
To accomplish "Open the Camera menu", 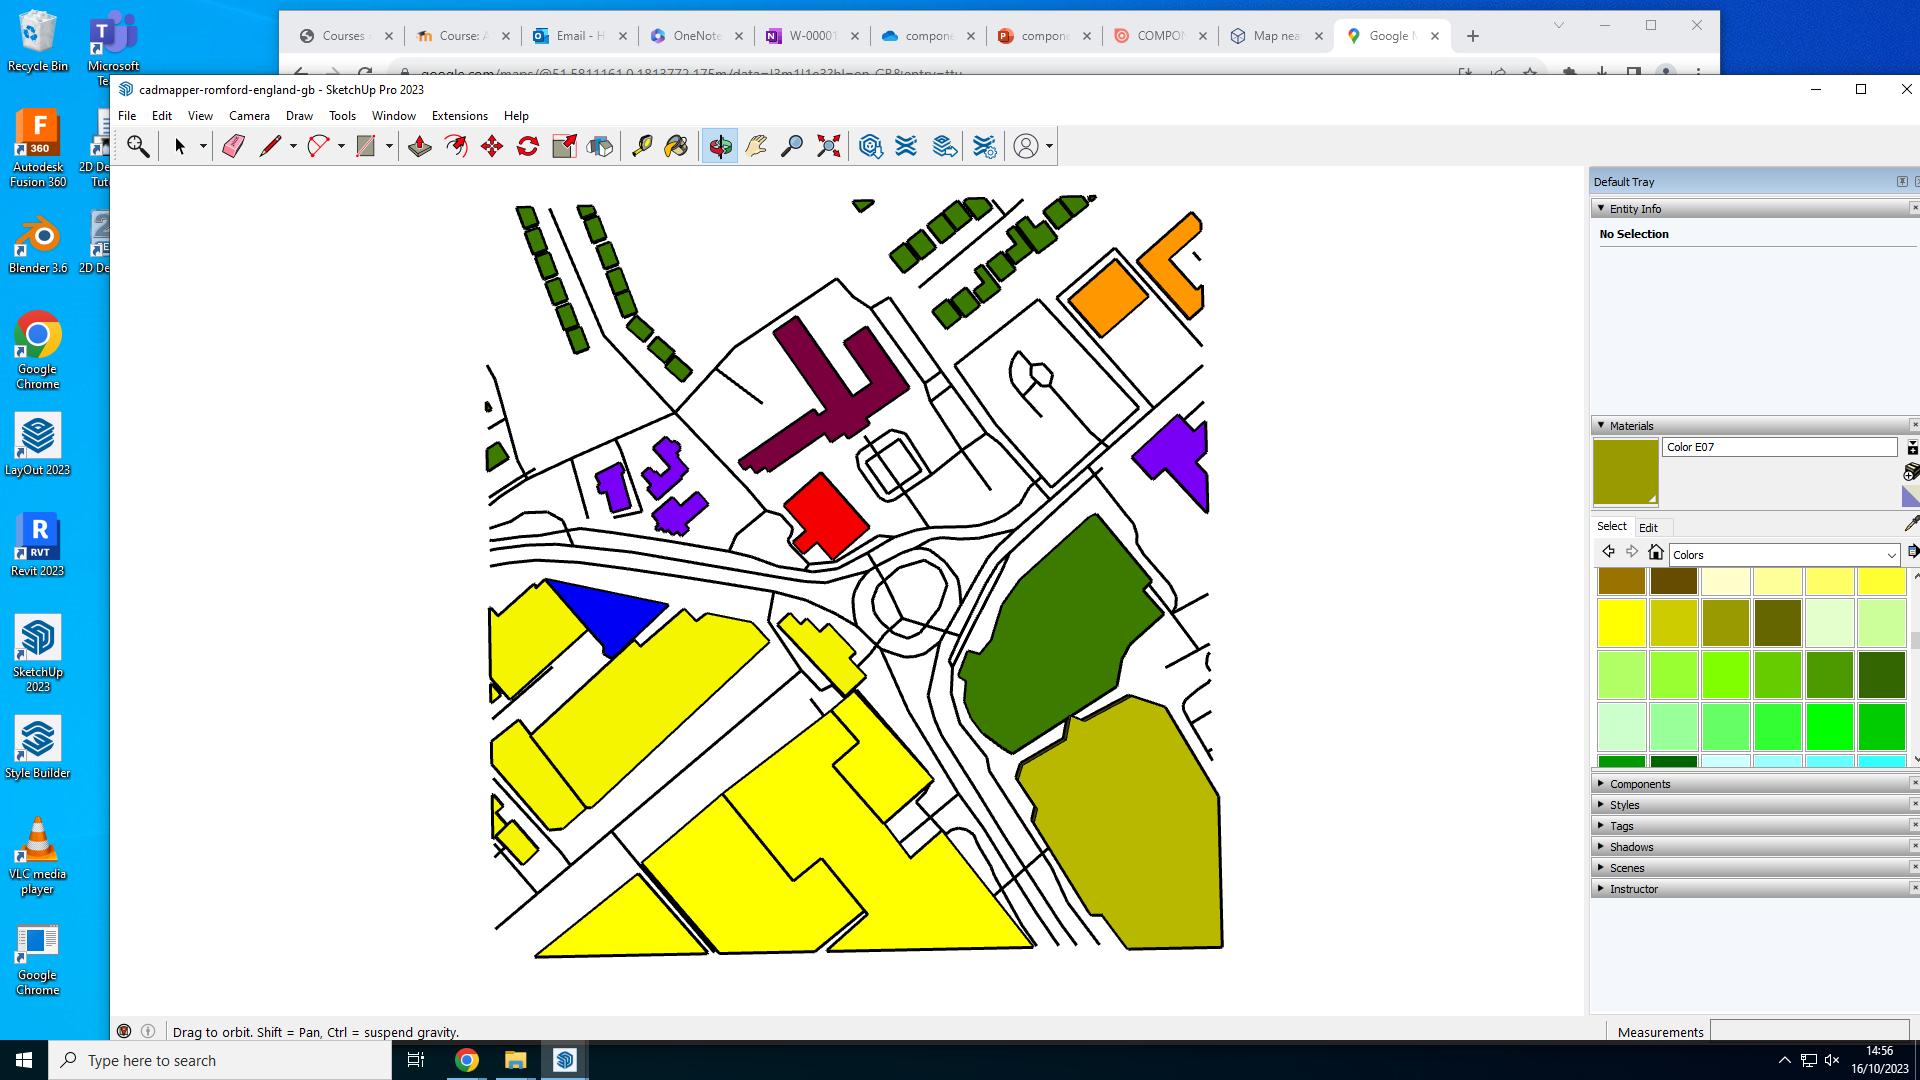I will pos(249,116).
